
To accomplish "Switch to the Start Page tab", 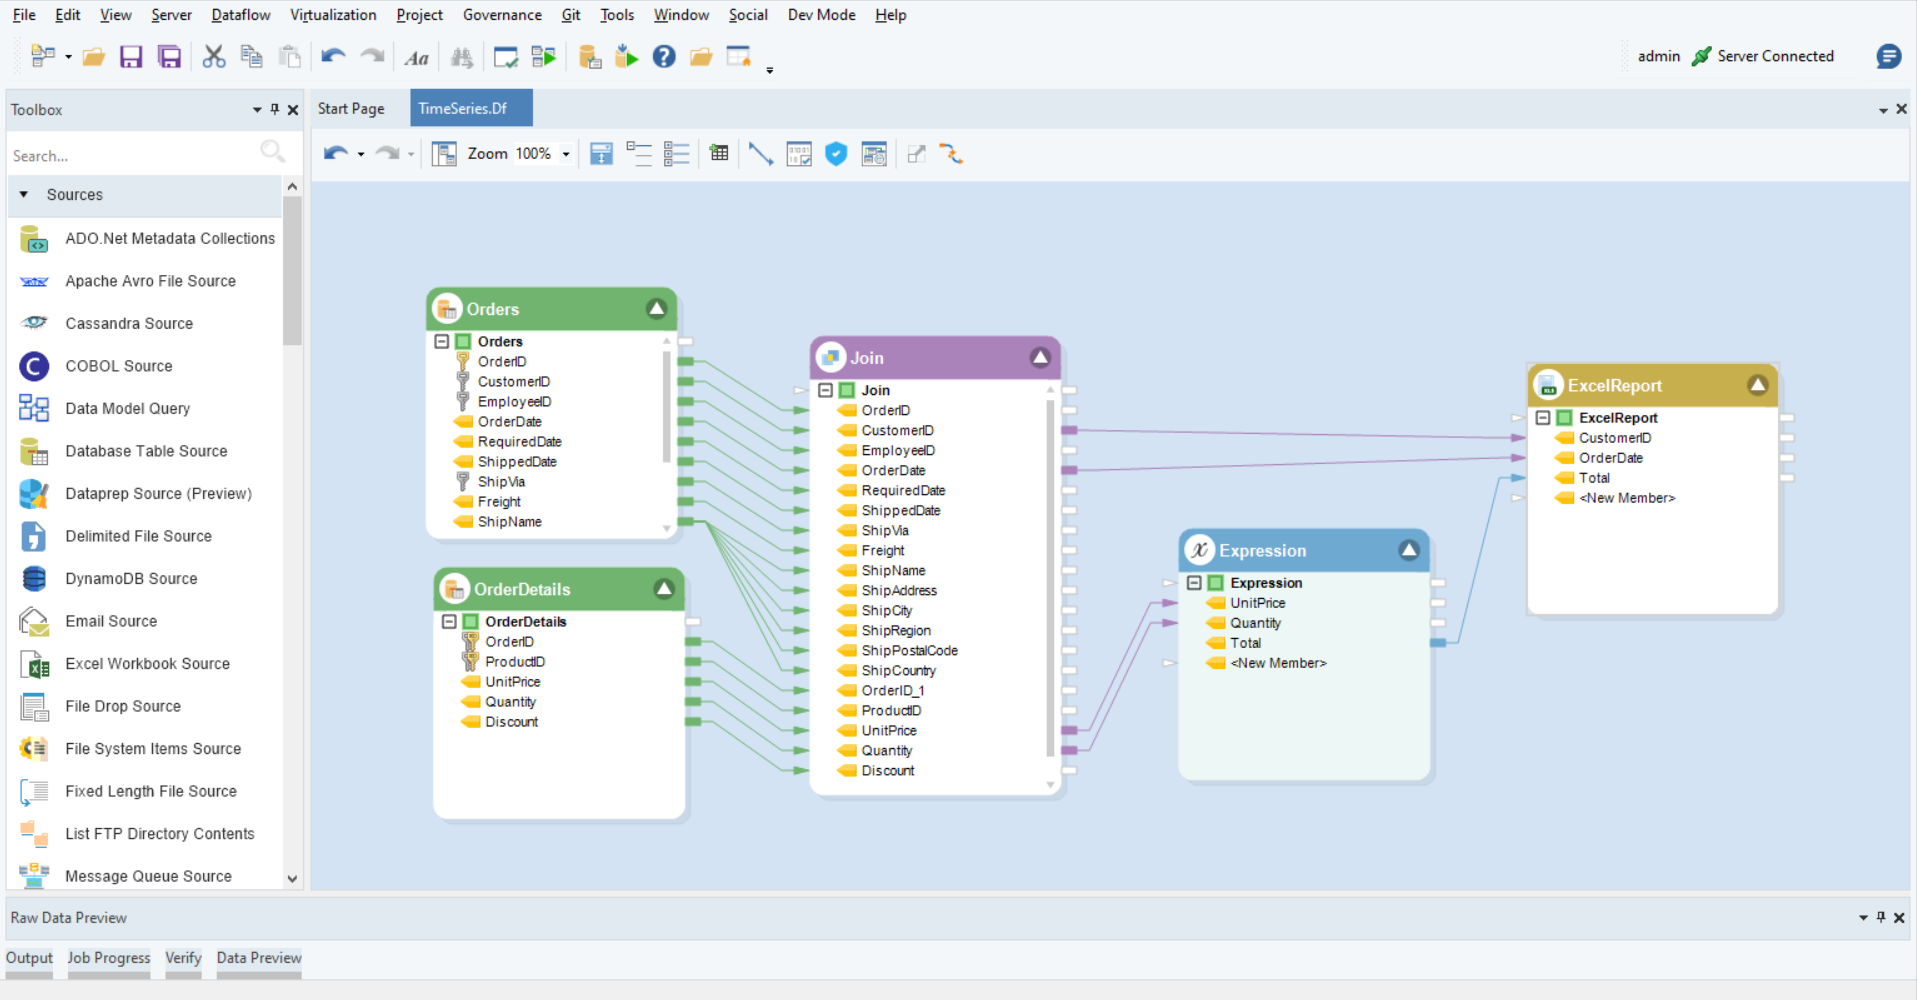I will pos(351,109).
